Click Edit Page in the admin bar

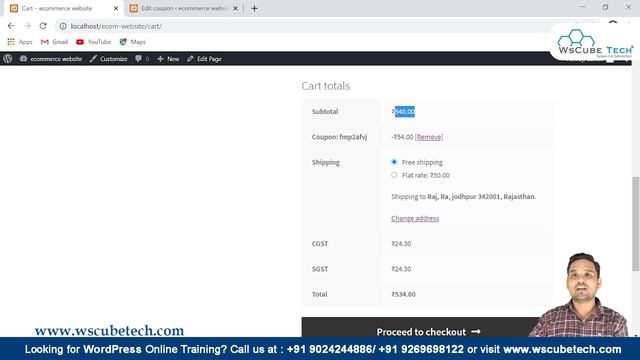point(204,59)
